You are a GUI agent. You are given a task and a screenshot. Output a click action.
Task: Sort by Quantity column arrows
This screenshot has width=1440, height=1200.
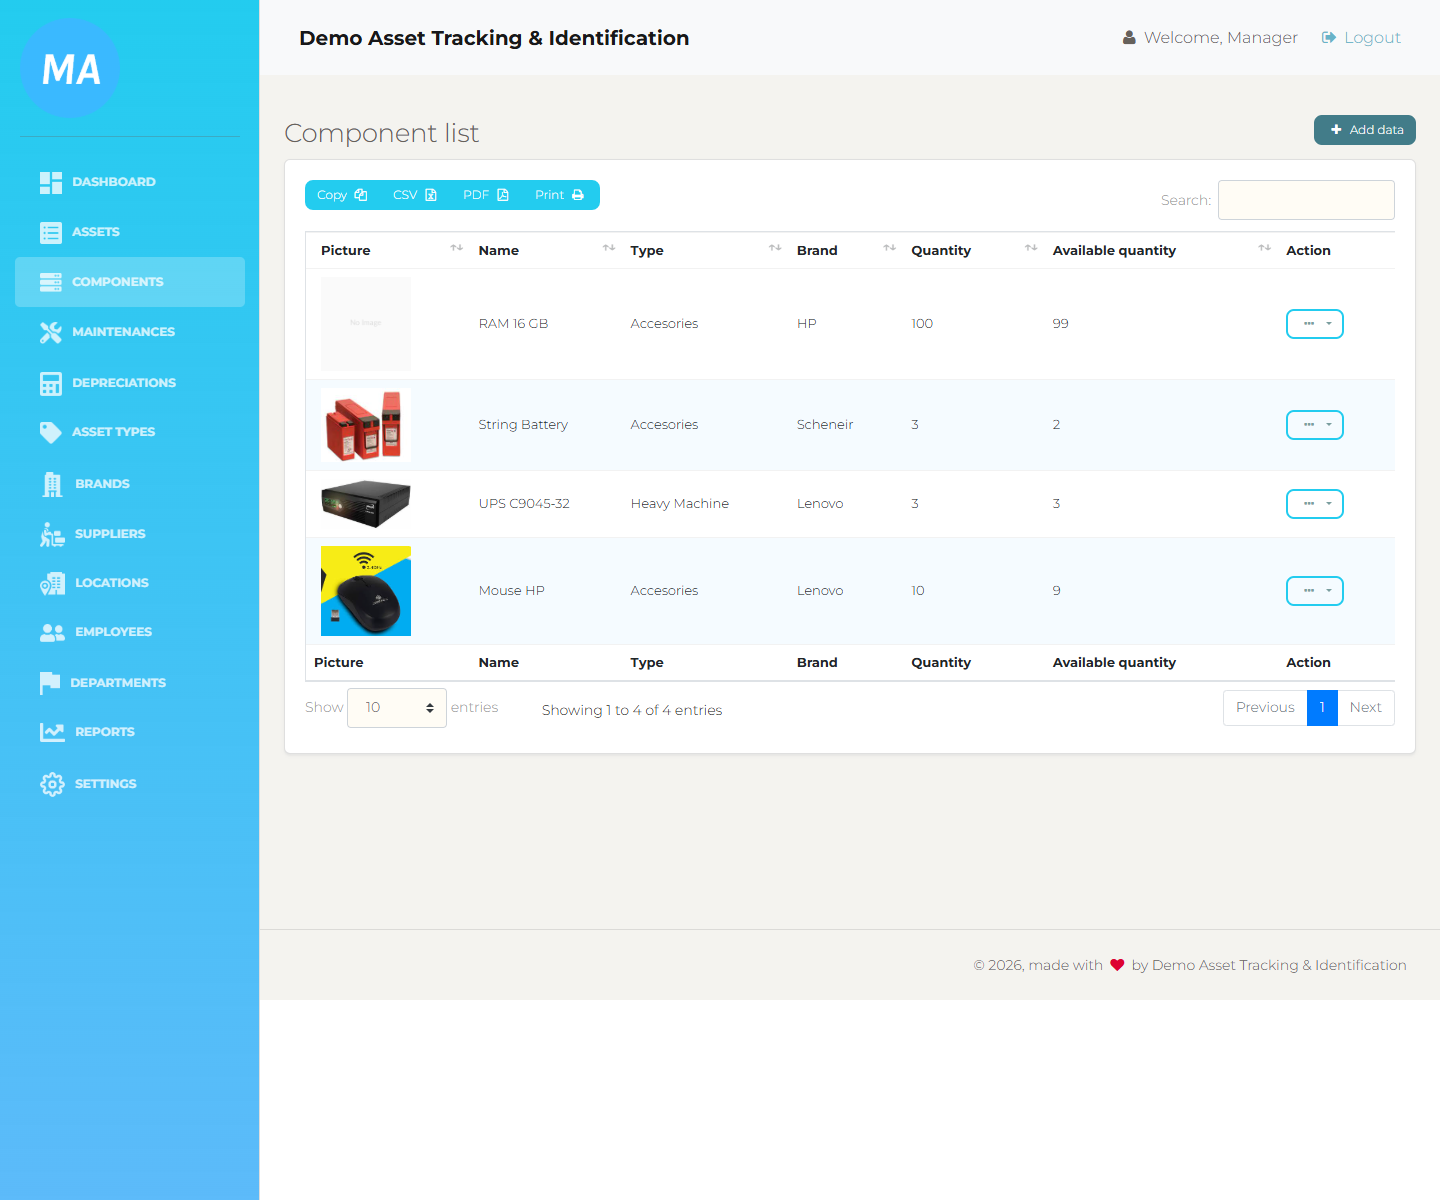(x=1031, y=248)
